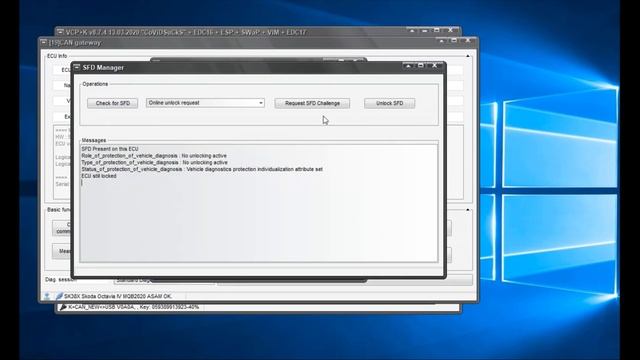Image resolution: width=640 pixels, height=360 pixels.
Task: Collapse the Basic functions section arrow
Action: (x=468, y=210)
